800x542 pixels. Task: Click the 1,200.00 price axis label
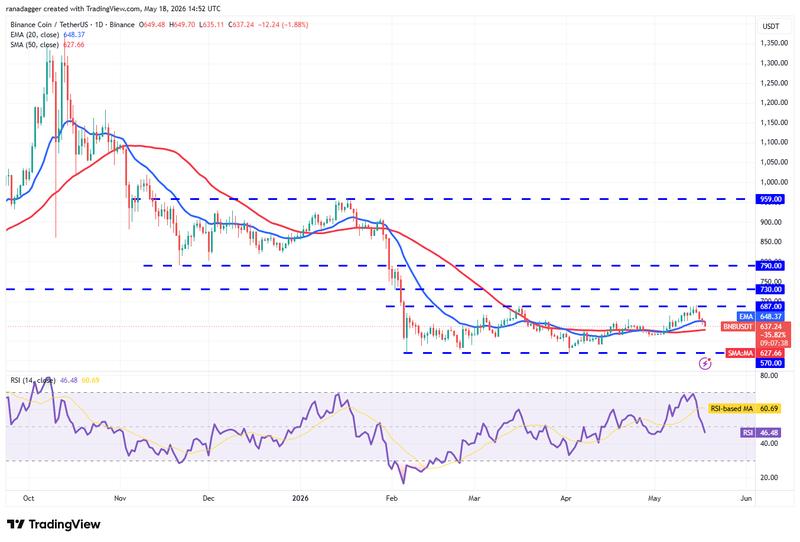click(774, 103)
